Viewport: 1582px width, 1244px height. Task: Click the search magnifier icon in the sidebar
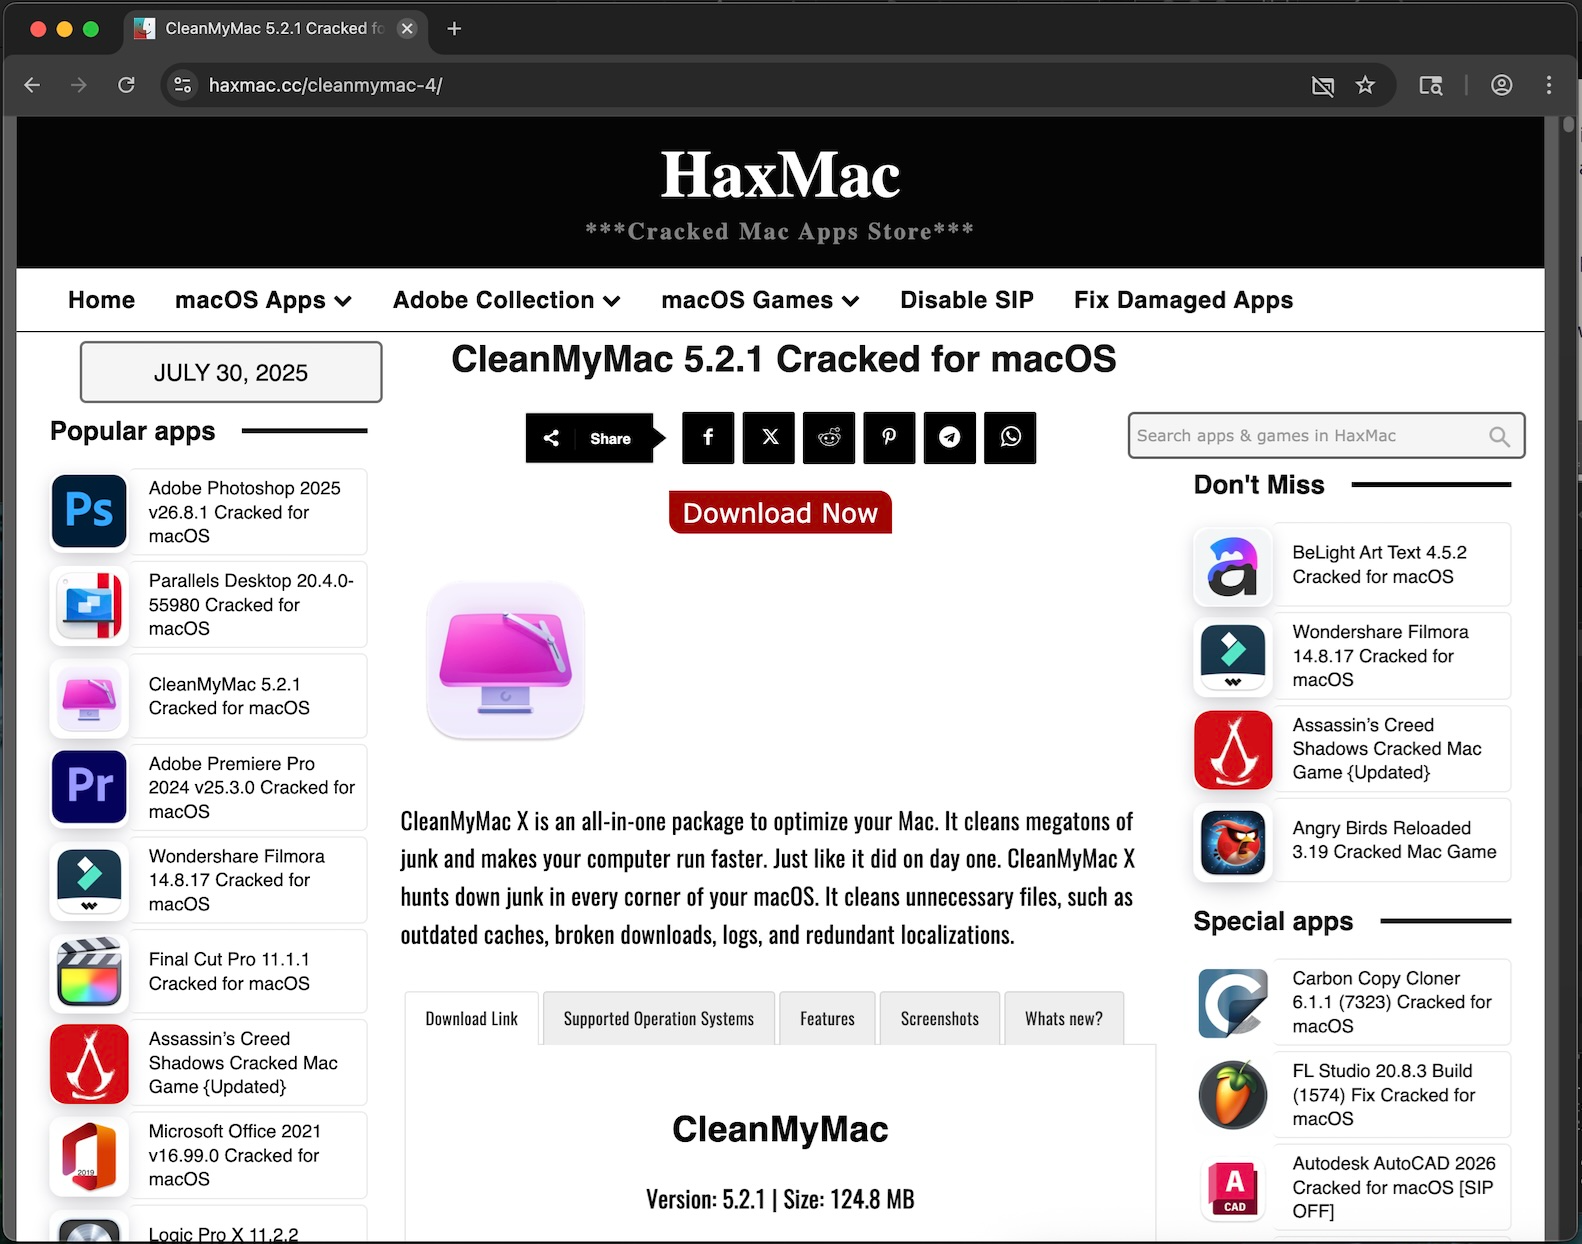pos(1499,436)
